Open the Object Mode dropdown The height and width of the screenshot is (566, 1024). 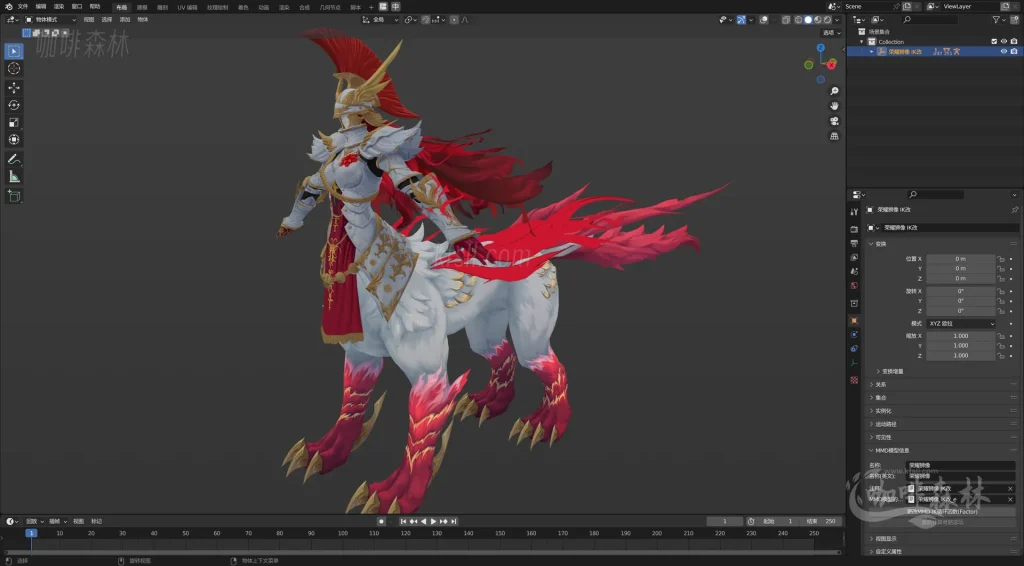tap(51, 20)
